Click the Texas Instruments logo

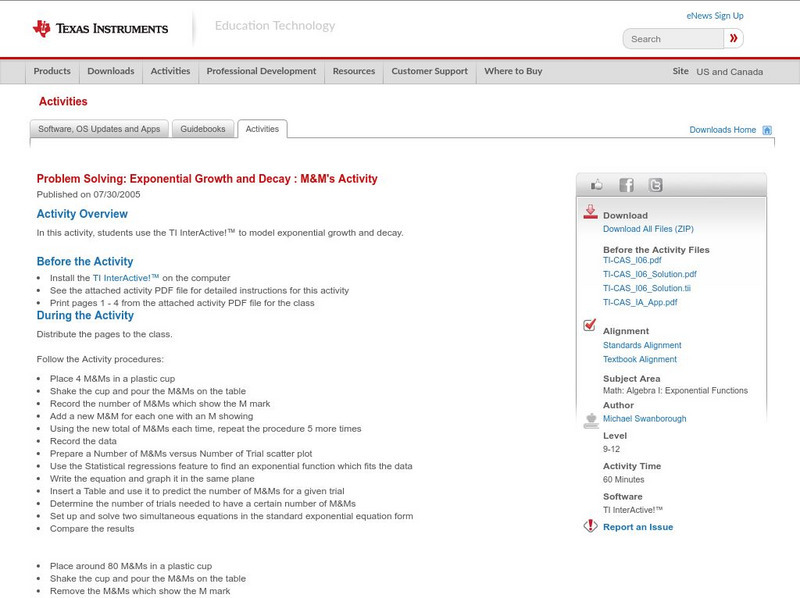(100, 28)
